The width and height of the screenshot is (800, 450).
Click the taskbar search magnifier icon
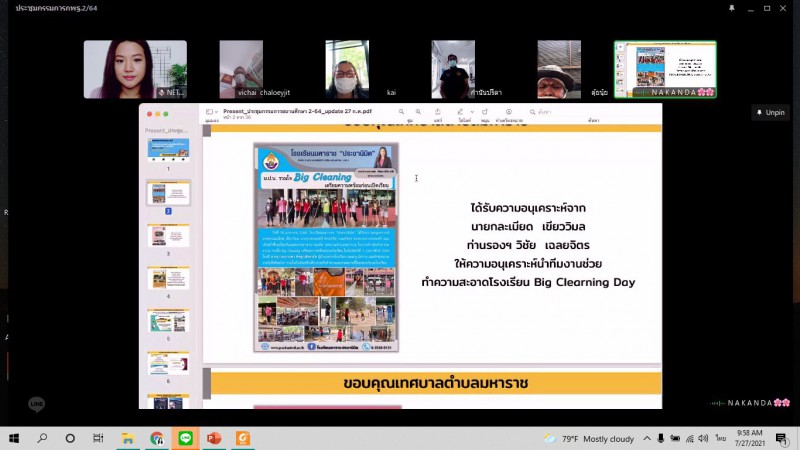[x=42, y=438]
